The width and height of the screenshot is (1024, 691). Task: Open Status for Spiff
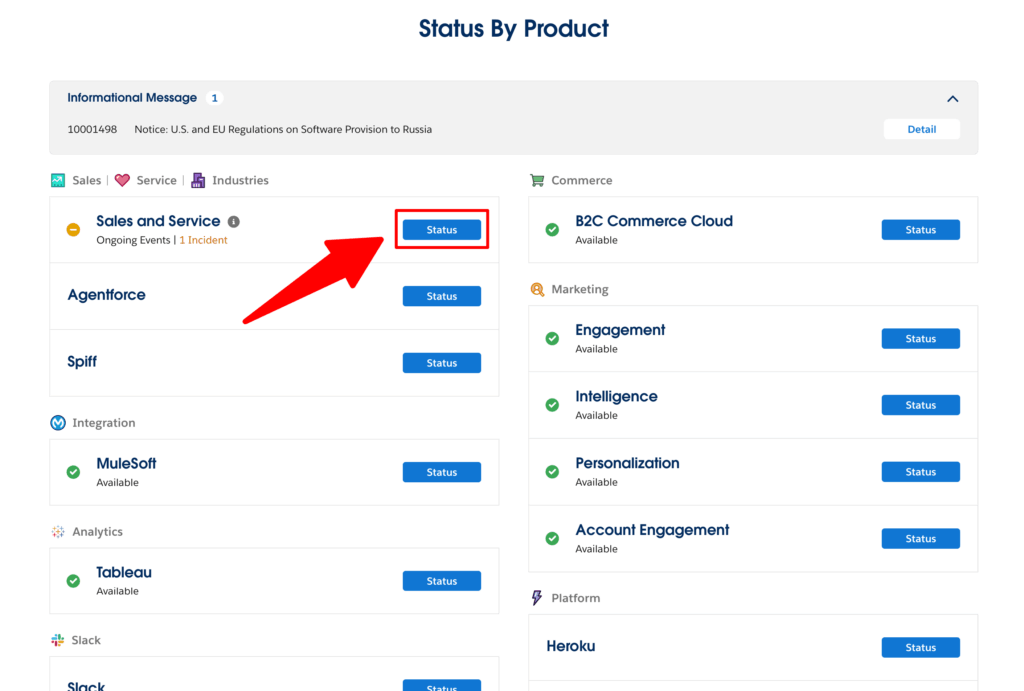tap(441, 362)
